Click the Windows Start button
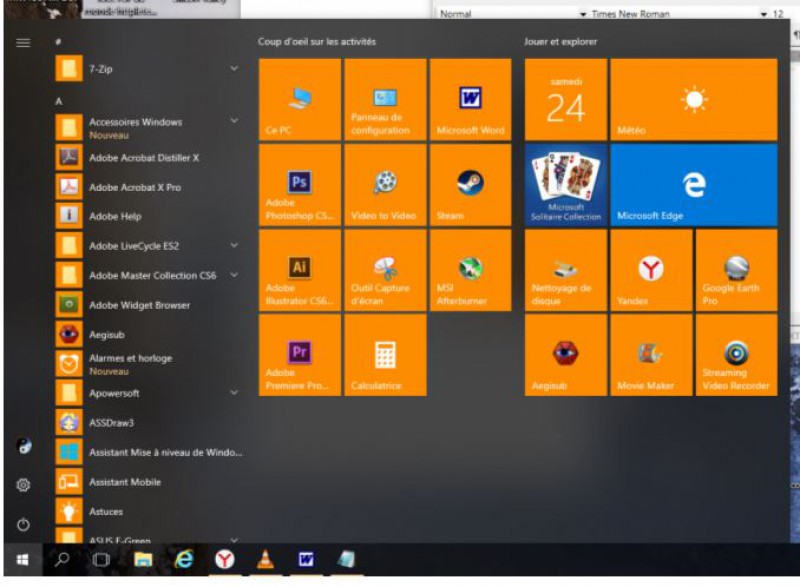Screen dimensions: 800x587 22,560
